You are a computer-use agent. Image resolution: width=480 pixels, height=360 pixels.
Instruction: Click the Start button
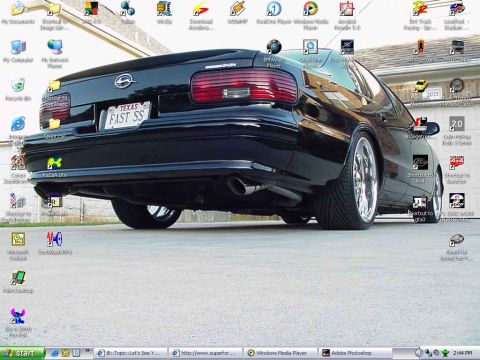pos(23,353)
